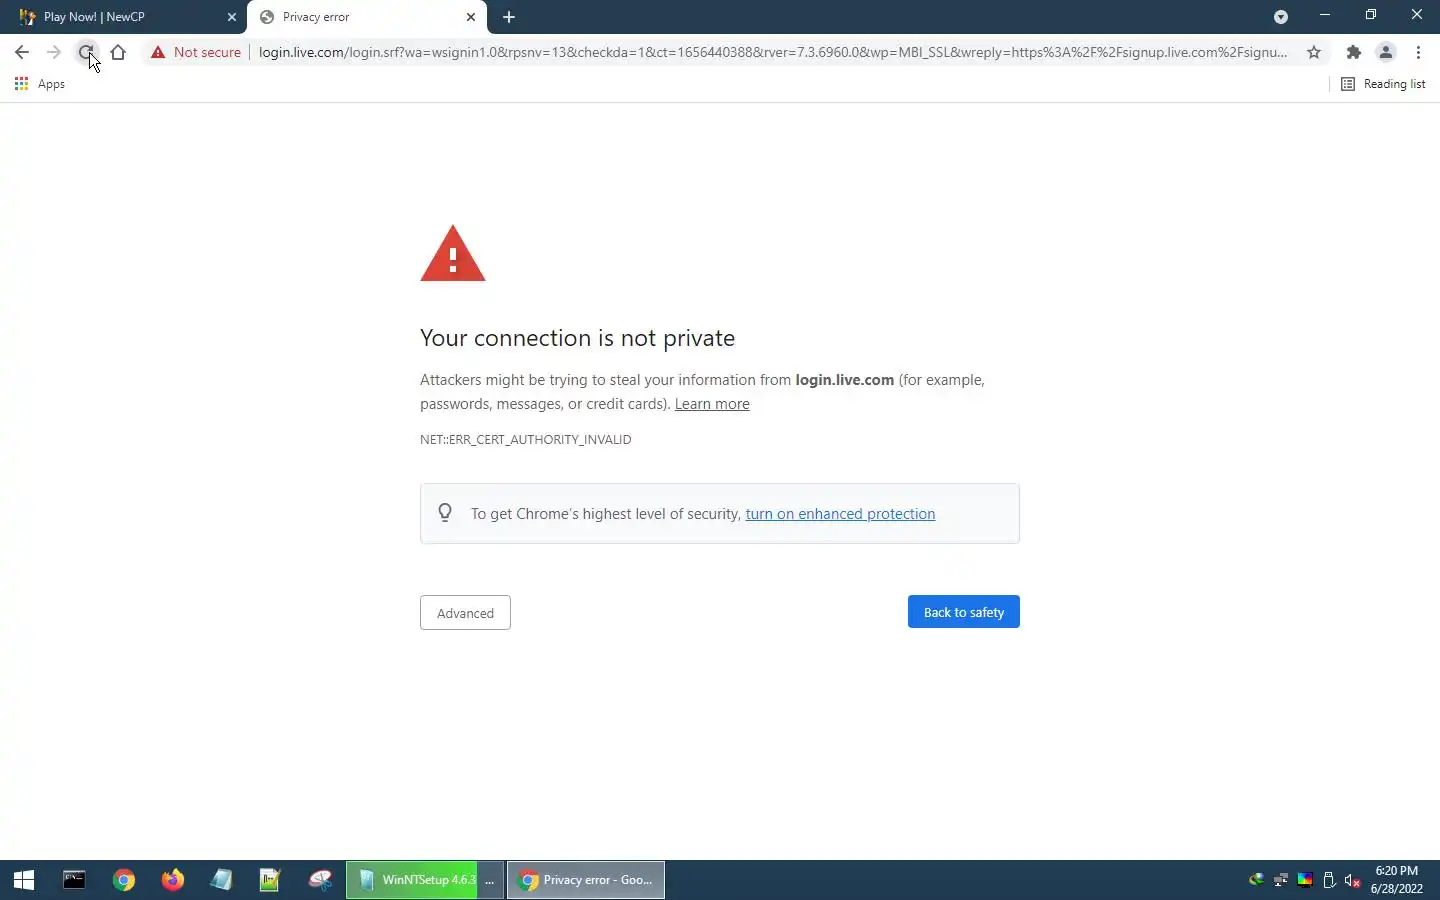1440x900 pixels.
Task: Open the command prompt taskbar icon
Action: (74, 880)
